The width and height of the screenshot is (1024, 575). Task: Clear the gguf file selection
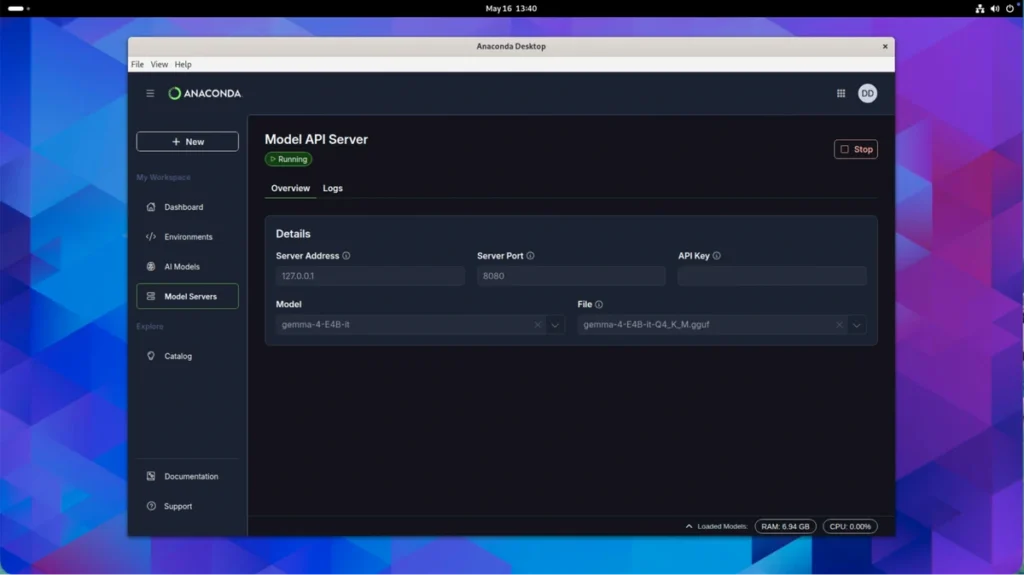click(839, 325)
